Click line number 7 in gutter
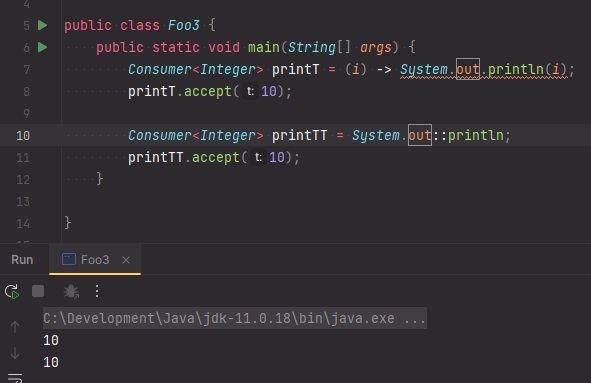This screenshot has height=383, width=591. [26, 69]
